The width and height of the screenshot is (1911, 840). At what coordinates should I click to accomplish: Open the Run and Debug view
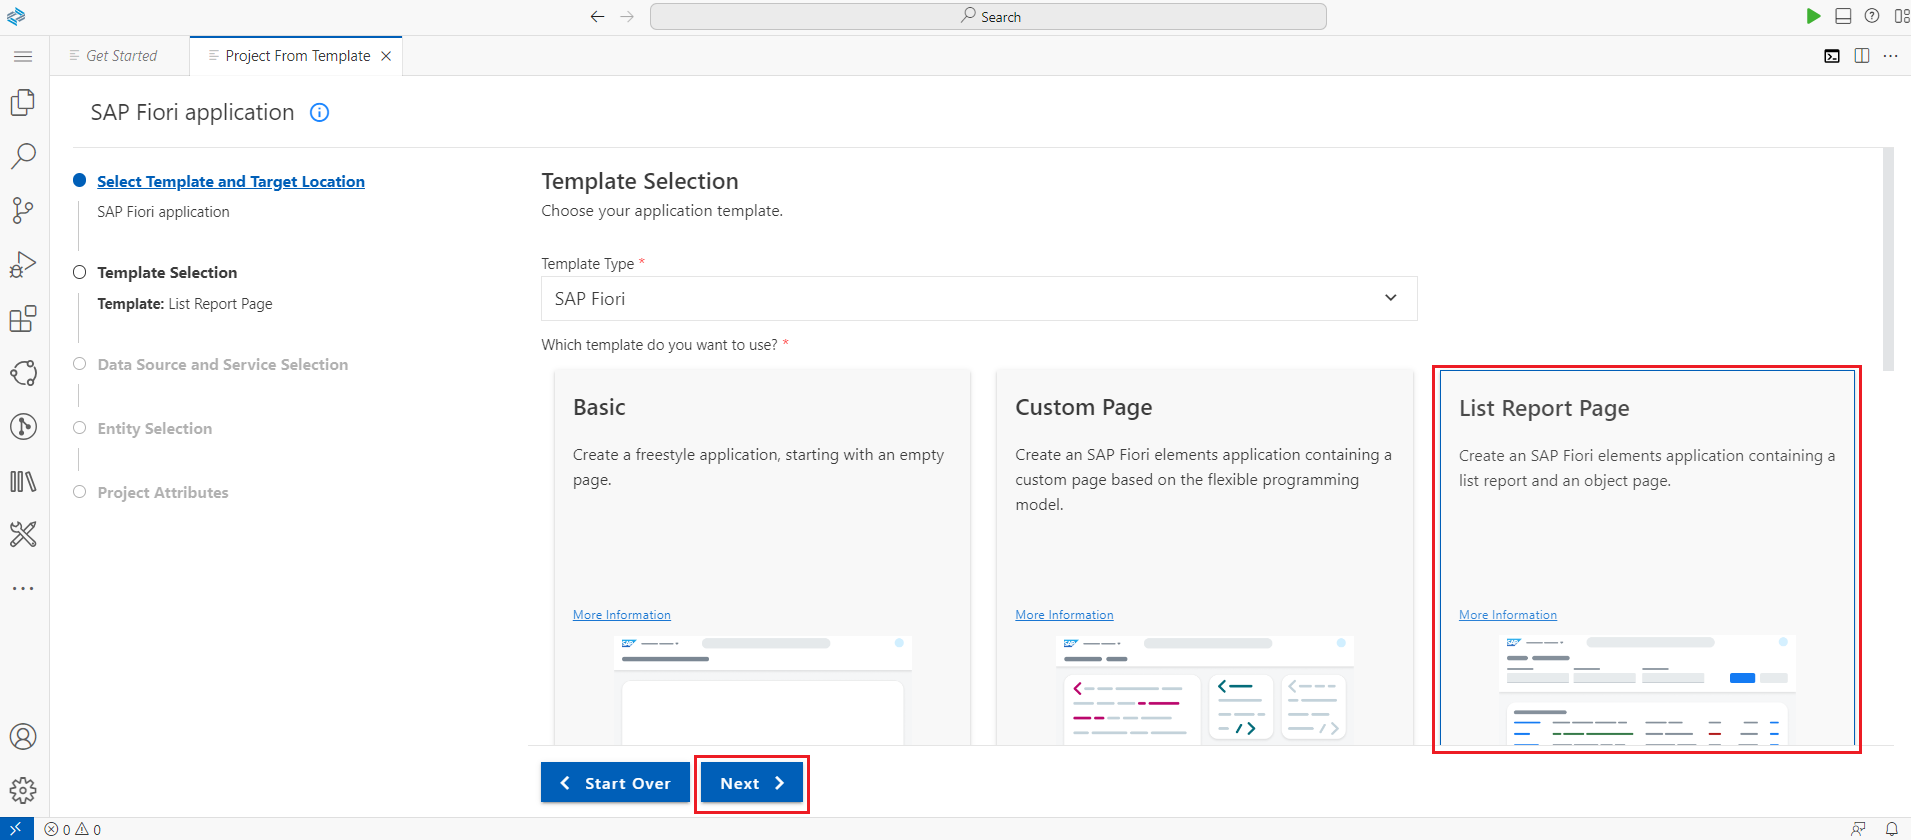pyautogui.click(x=23, y=264)
